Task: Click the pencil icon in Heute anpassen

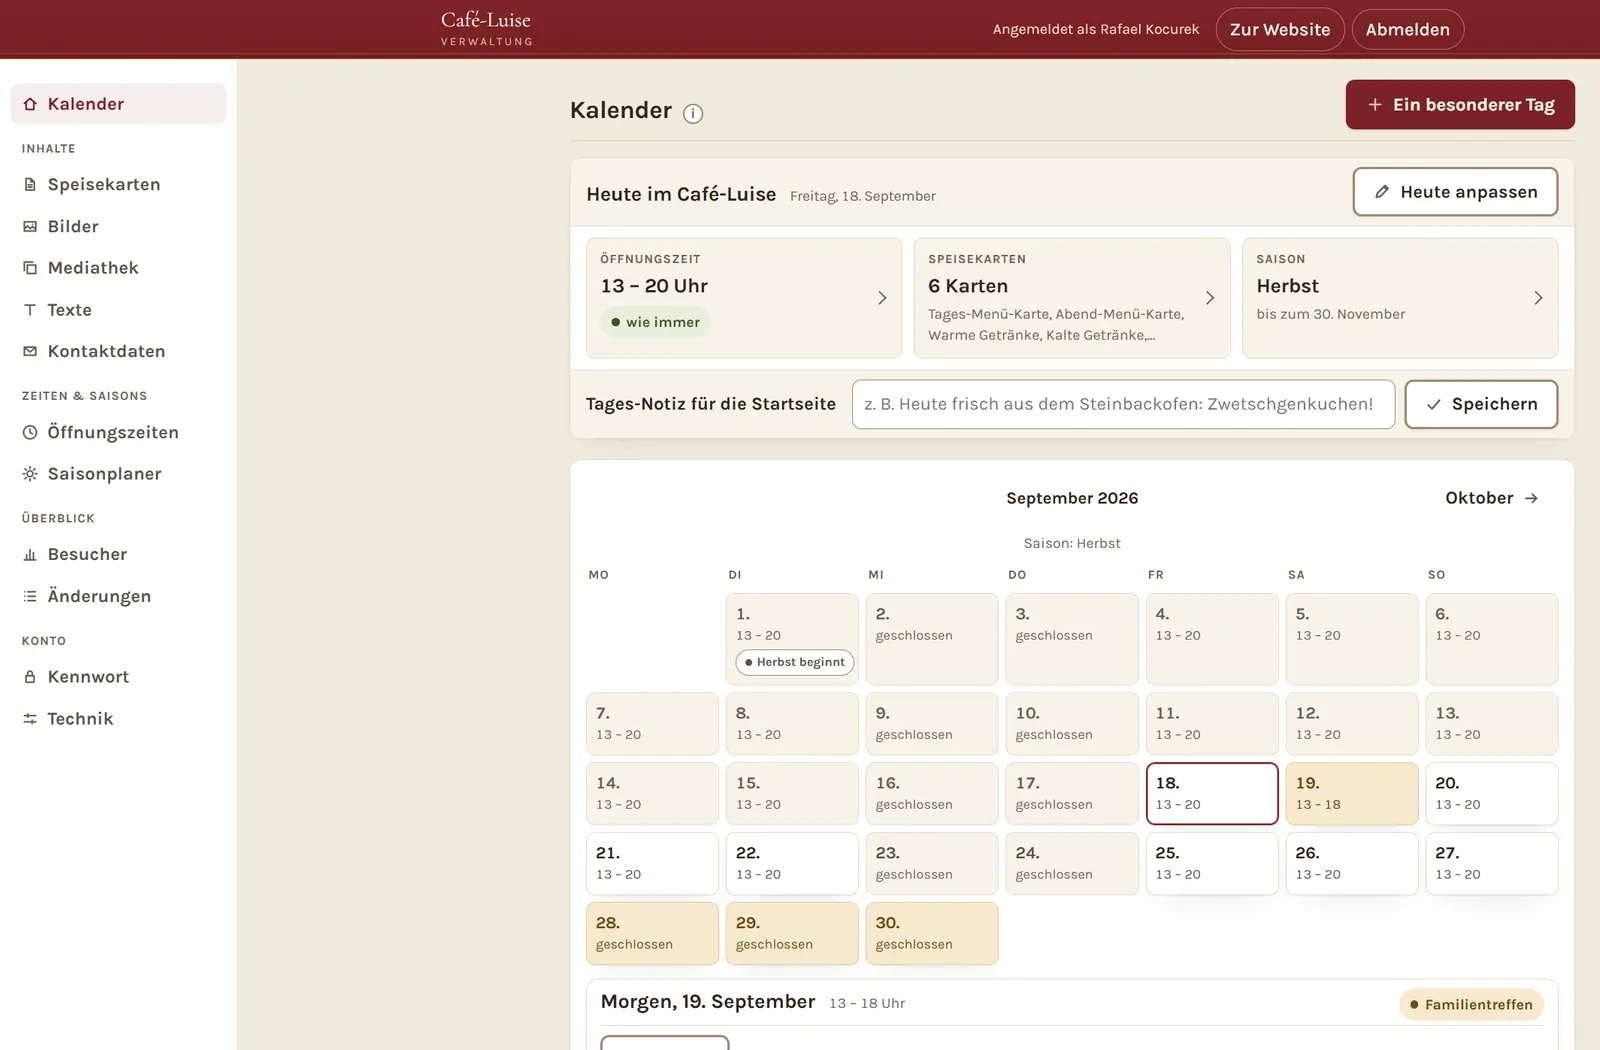Action: [x=1382, y=192]
